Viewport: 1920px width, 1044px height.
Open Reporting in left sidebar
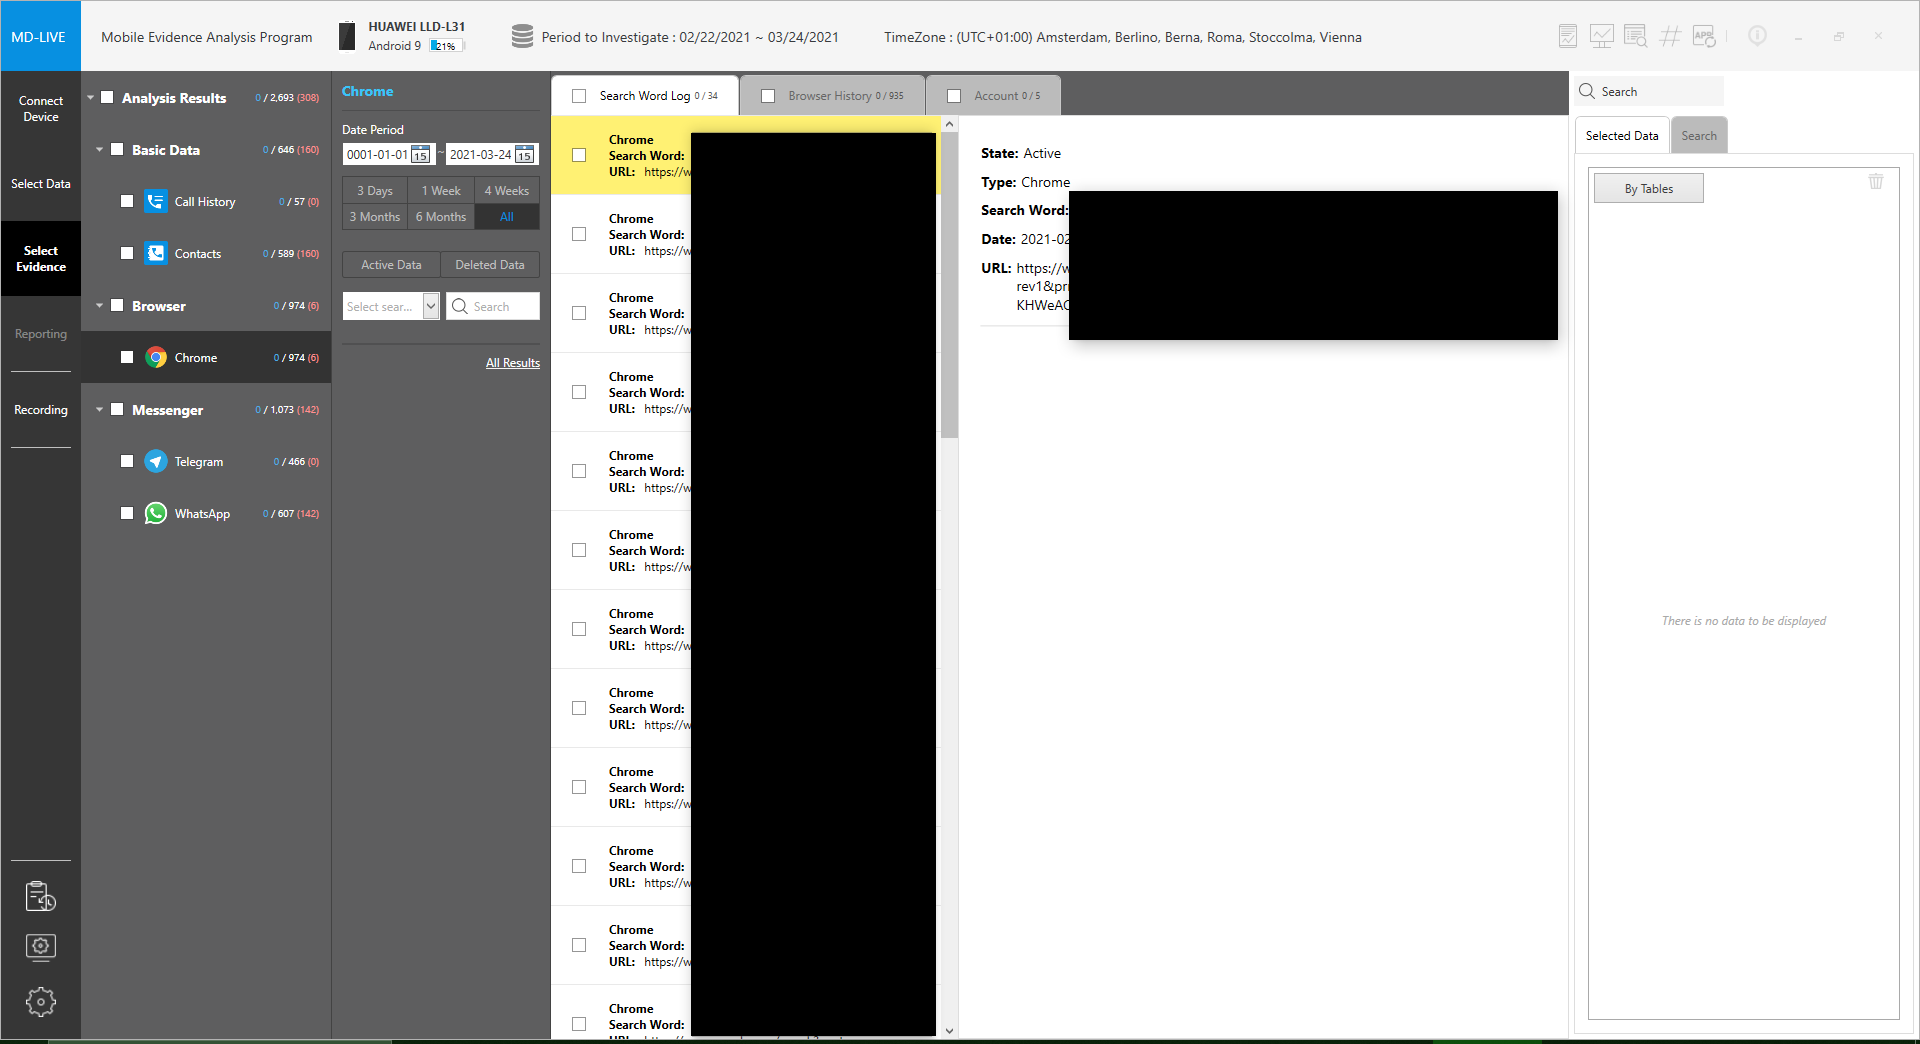41,334
